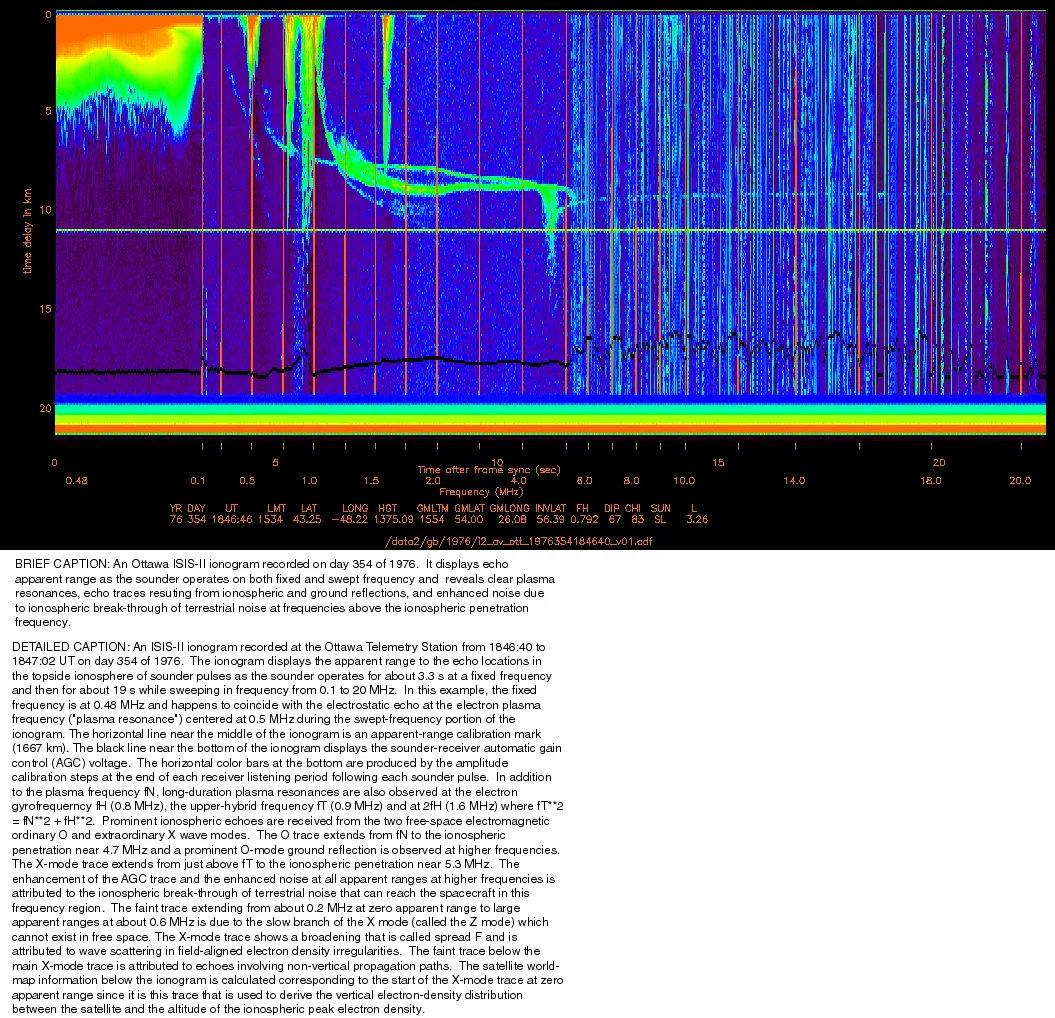1055x1018 pixels.
Task: Click the GMLONG column header
Action: tap(509, 508)
